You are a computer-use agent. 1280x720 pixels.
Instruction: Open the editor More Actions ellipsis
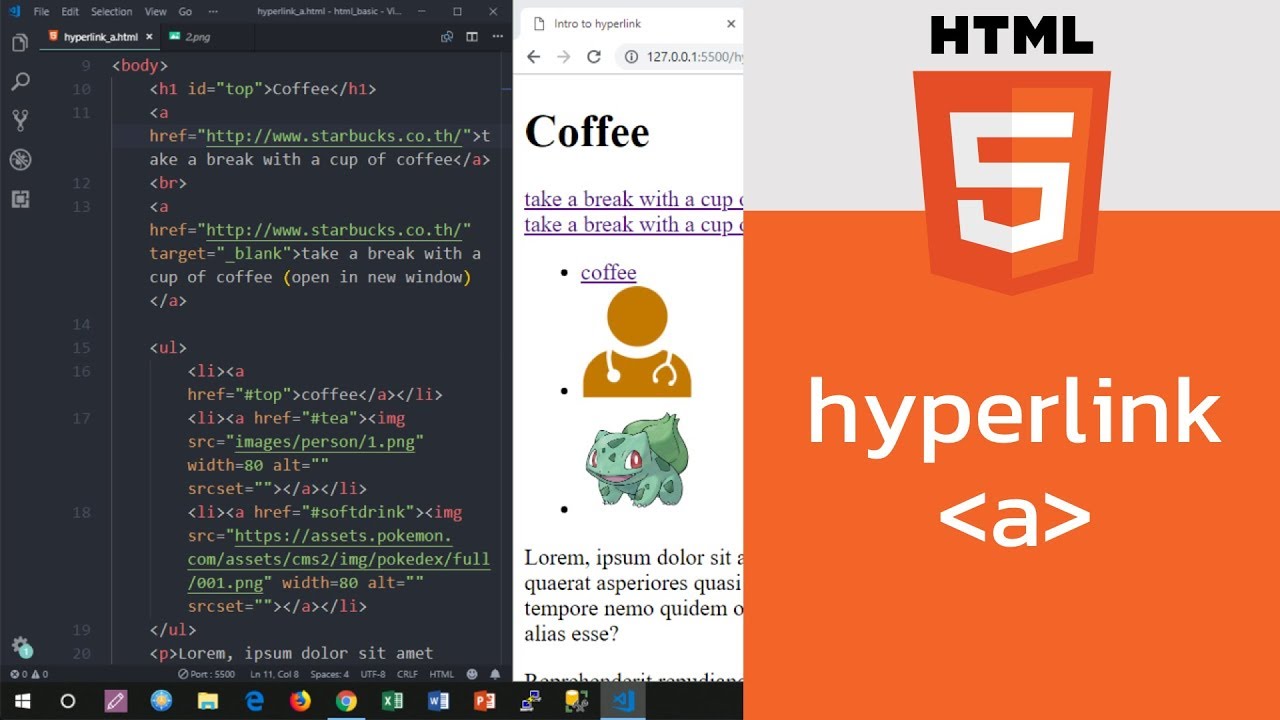[x=496, y=37]
